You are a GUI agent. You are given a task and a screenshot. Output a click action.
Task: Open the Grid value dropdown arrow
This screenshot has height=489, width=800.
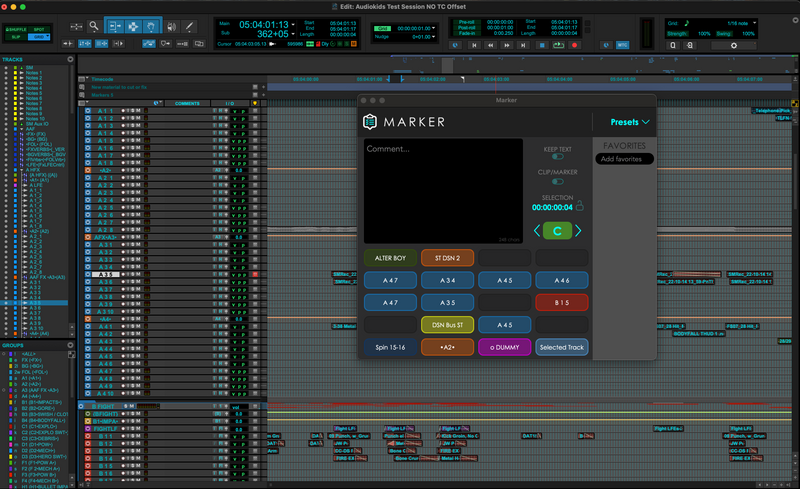pyautogui.click(x=434, y=29)
